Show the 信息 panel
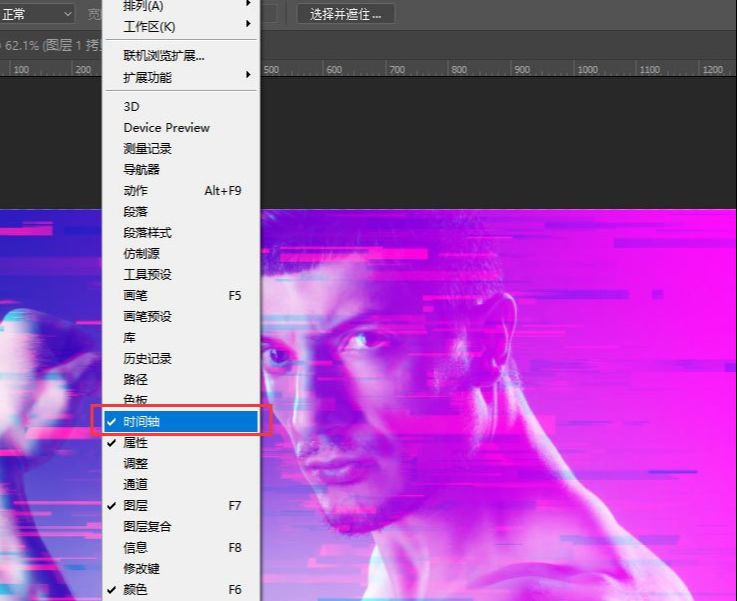The width and height of the screenshot is (737, 601). click(181, 547)
